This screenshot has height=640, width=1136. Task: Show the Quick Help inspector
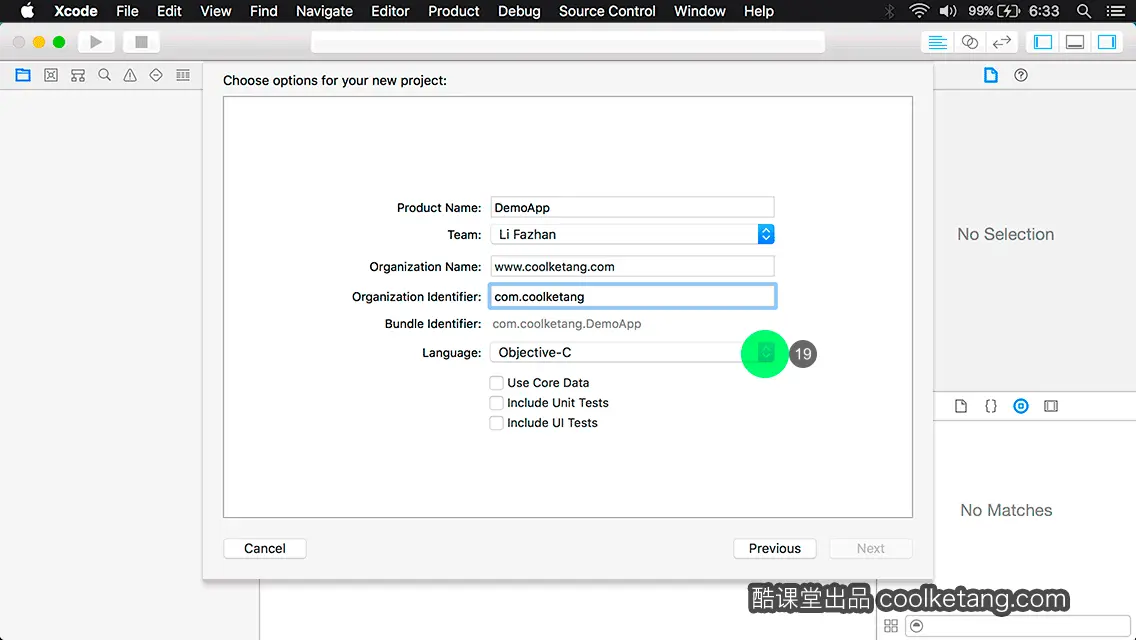tap(1021, 75)
